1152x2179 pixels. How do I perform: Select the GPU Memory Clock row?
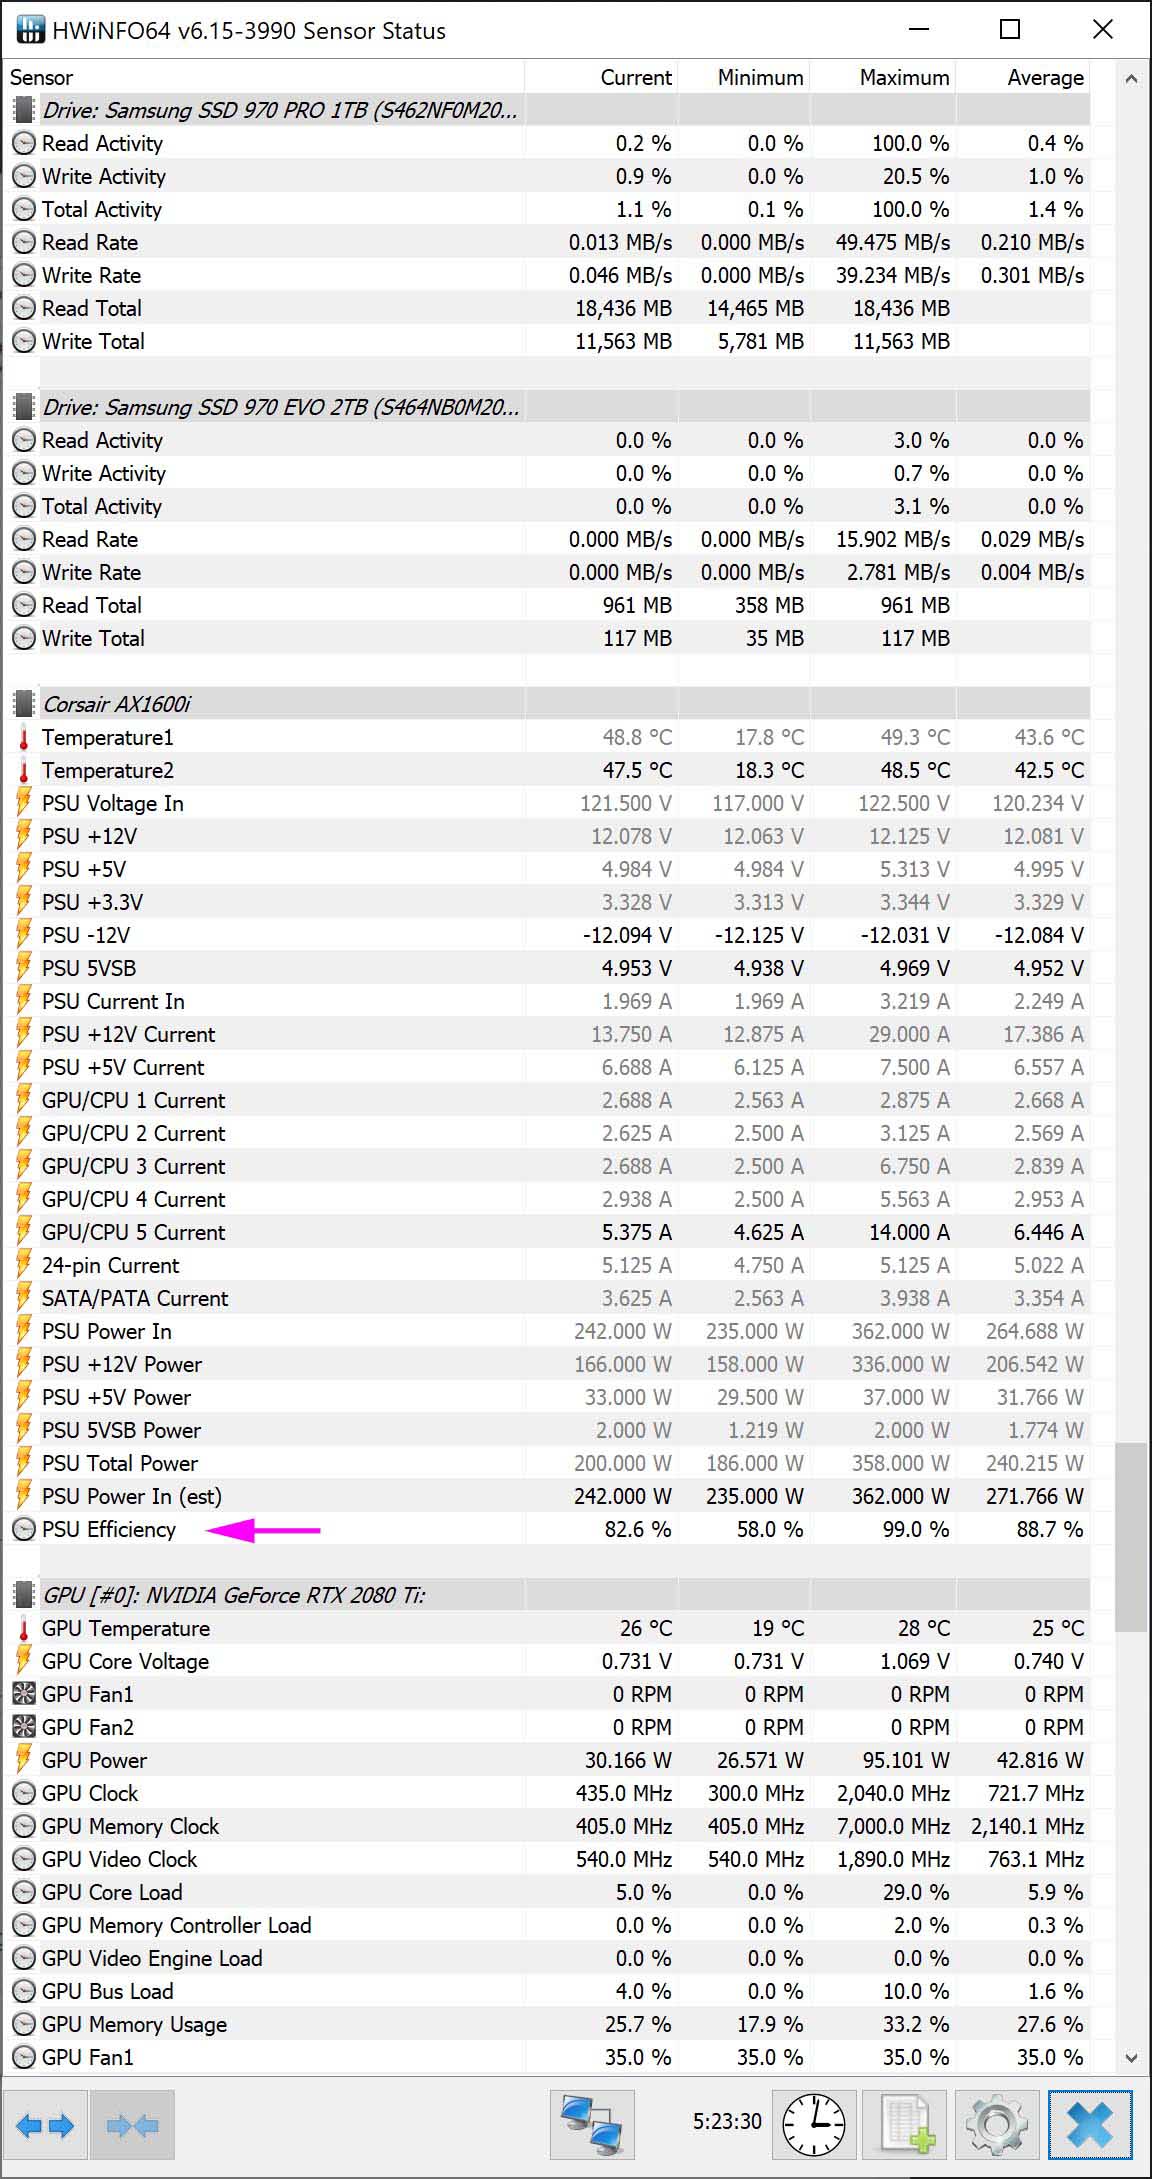pos(547,1826)
